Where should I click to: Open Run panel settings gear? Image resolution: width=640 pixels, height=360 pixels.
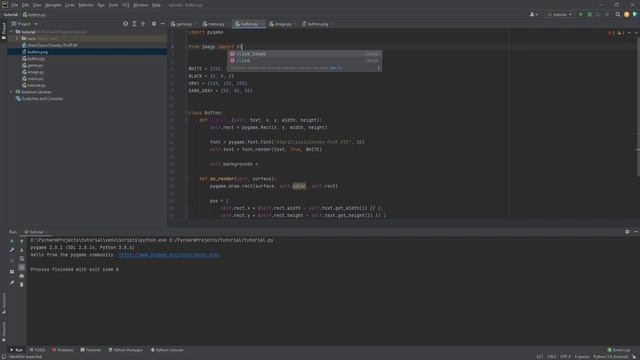click(627, 231)
